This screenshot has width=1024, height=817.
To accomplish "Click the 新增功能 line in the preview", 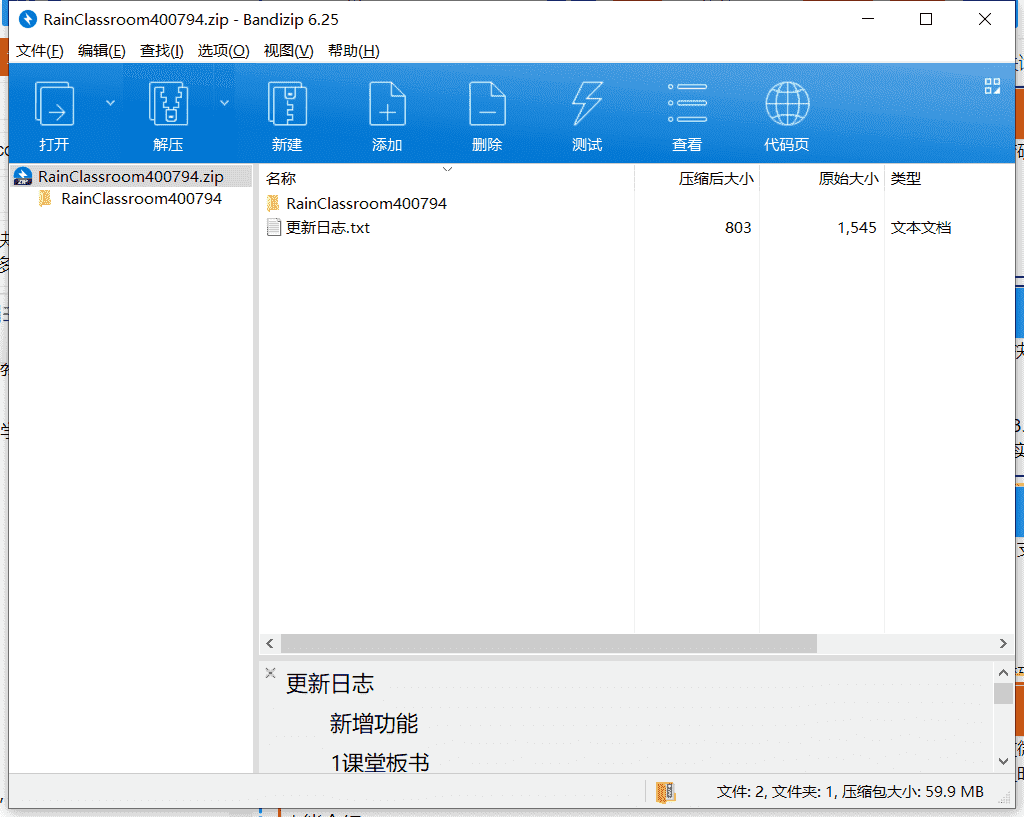I will pos(374,724).
